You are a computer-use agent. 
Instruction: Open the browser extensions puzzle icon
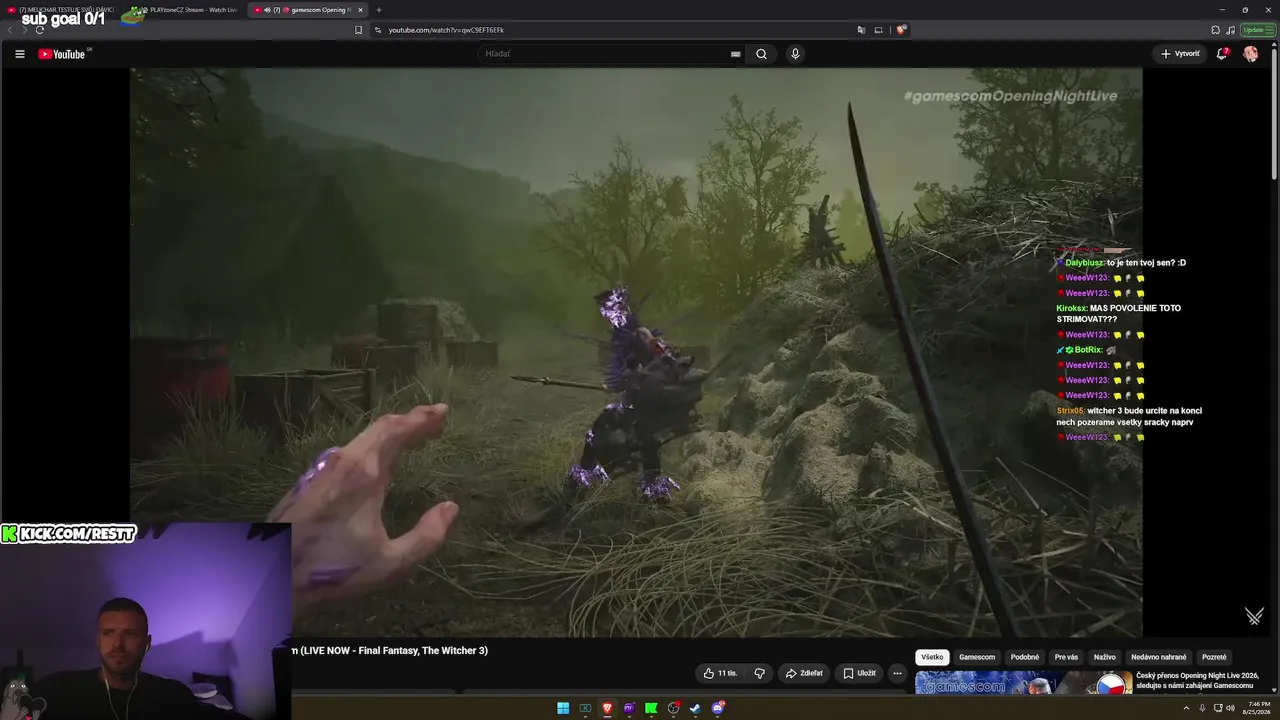[1215, 30]
